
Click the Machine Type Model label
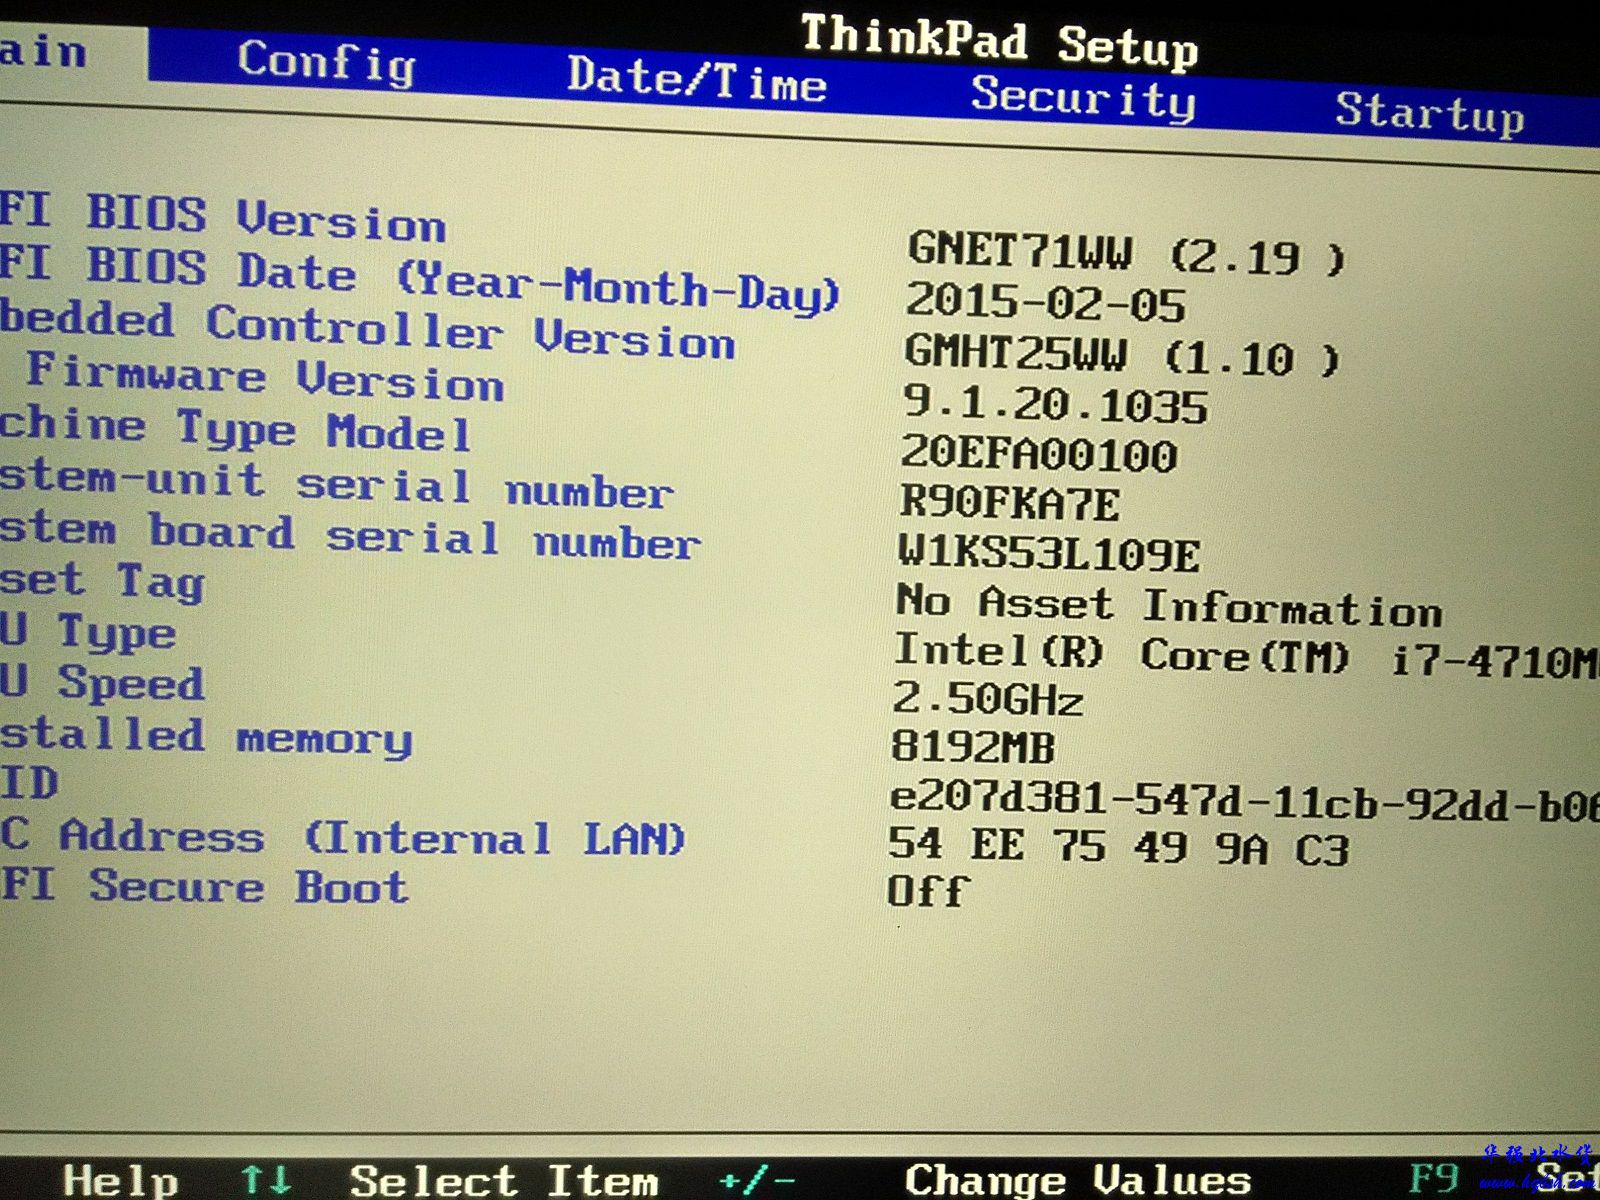(234, 429)
